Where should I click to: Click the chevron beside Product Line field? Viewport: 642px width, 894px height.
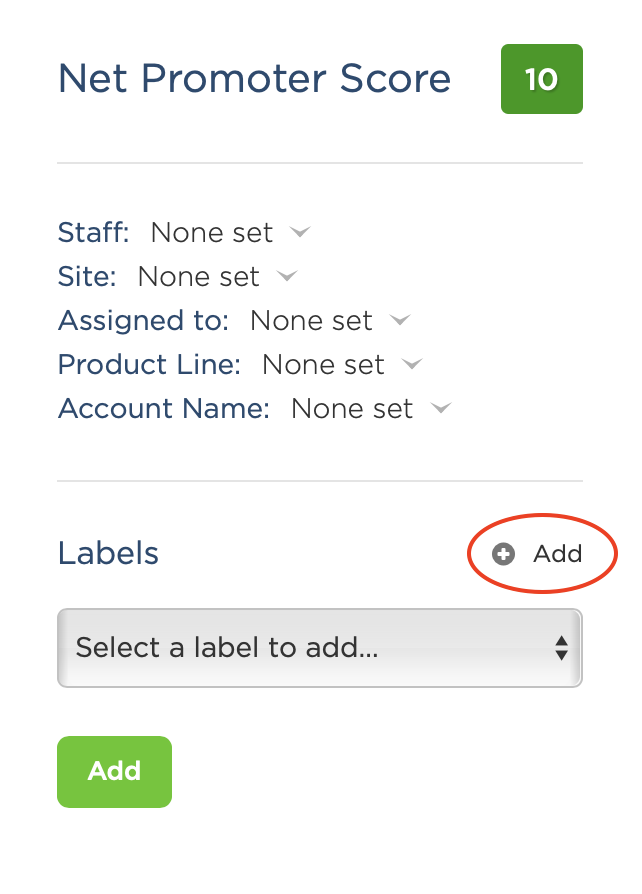(412, 365)
